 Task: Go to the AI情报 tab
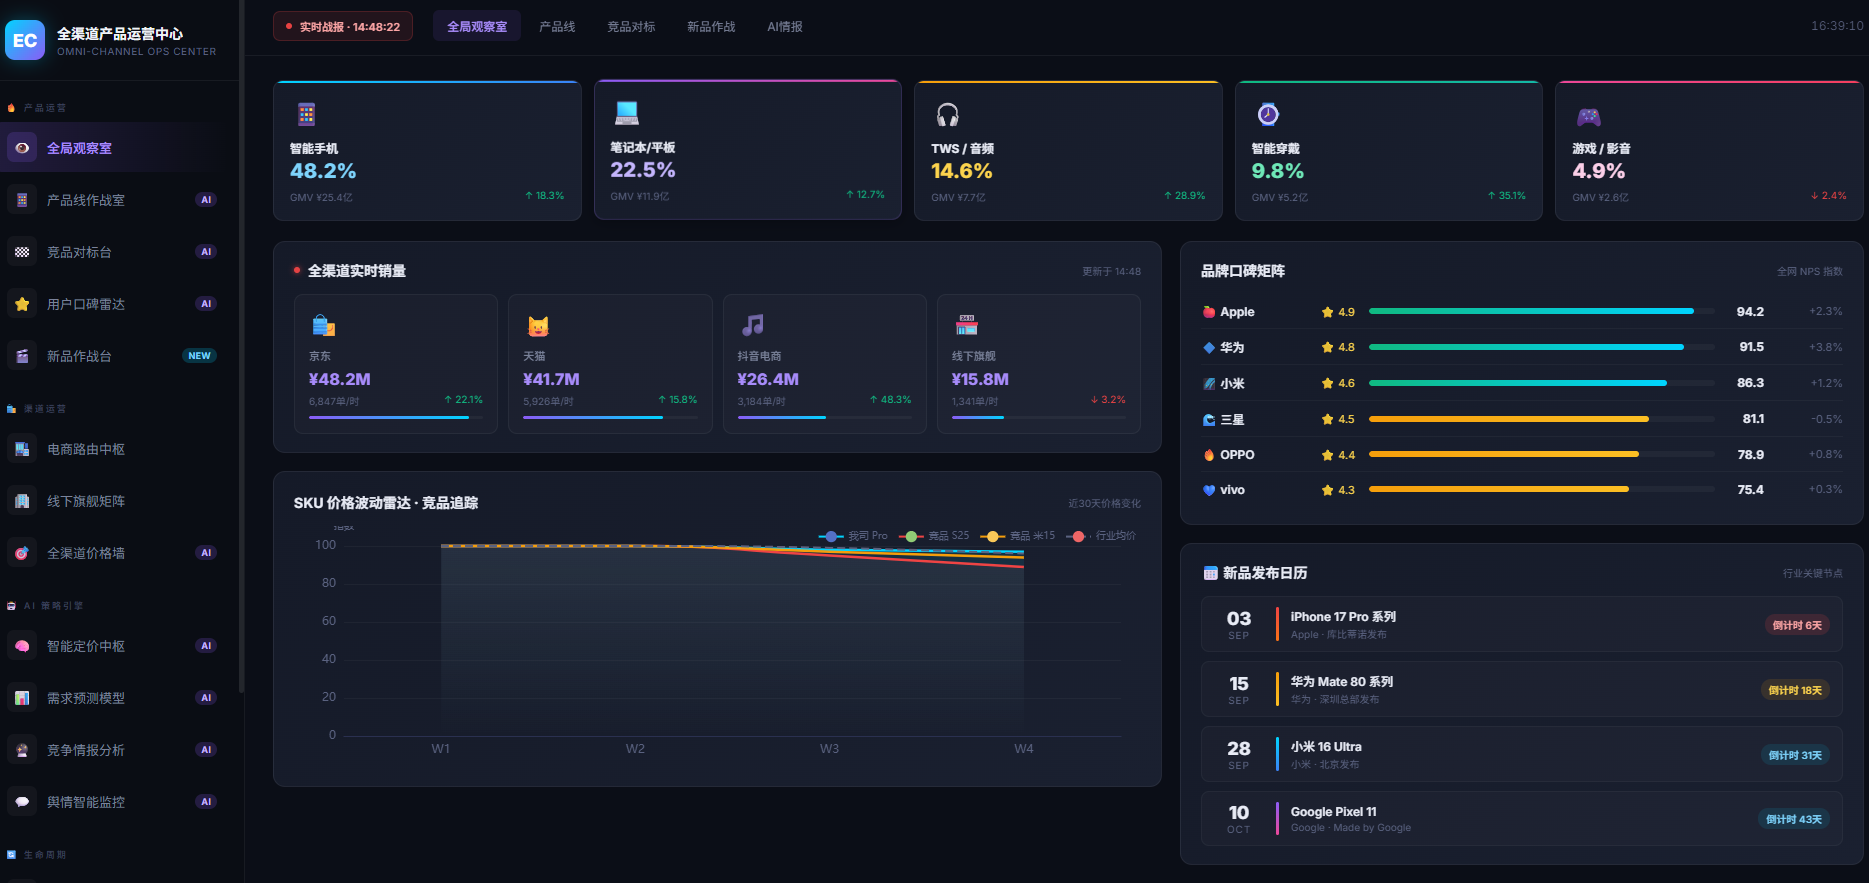pyautogui.click(x=785, y=27)
